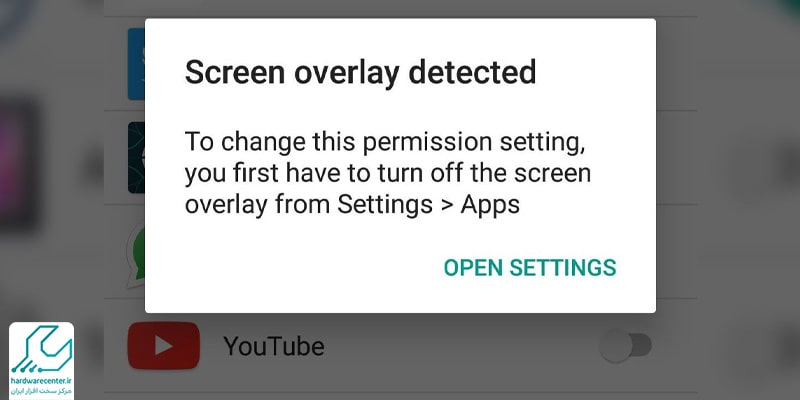Click 'Settings > Apps' in the message
This screenshot has width=800, height=400.
coord(429,205)
